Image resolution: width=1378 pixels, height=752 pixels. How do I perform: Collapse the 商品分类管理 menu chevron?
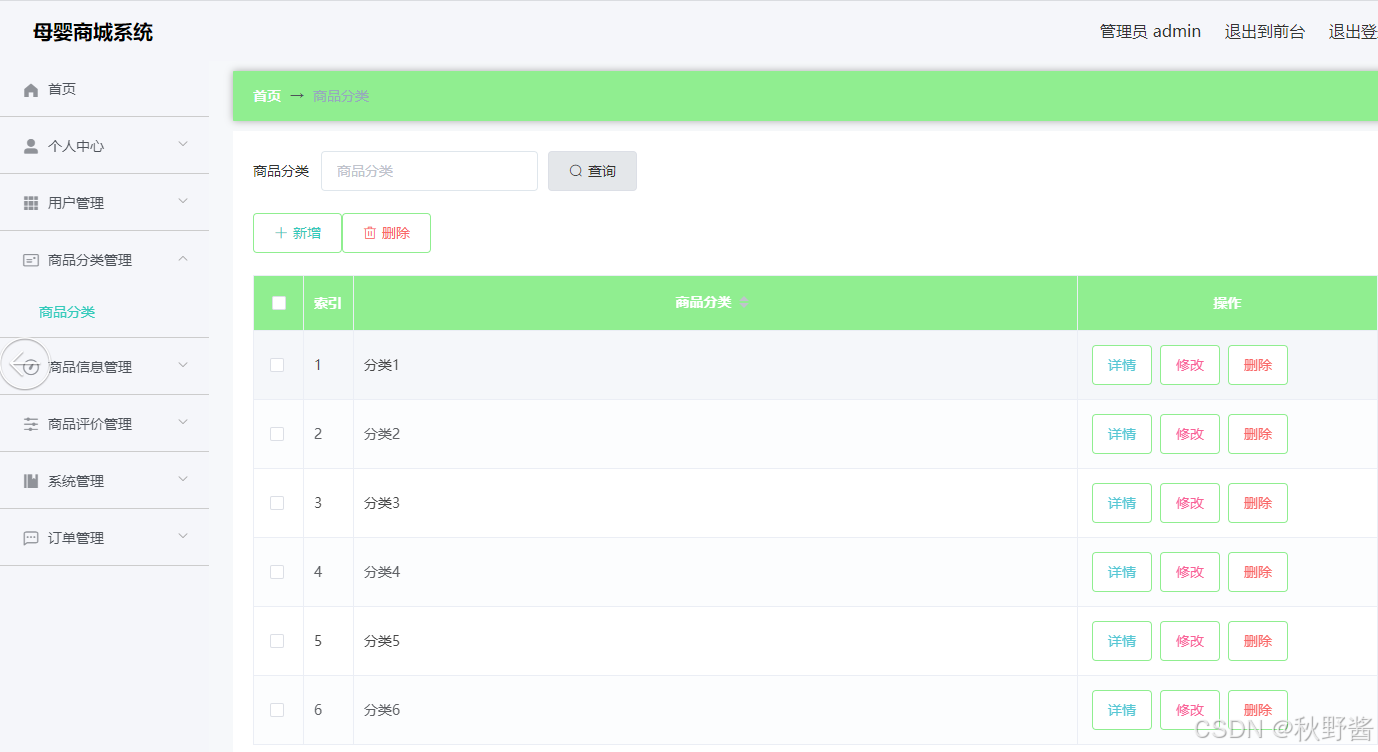click(183, 259)
